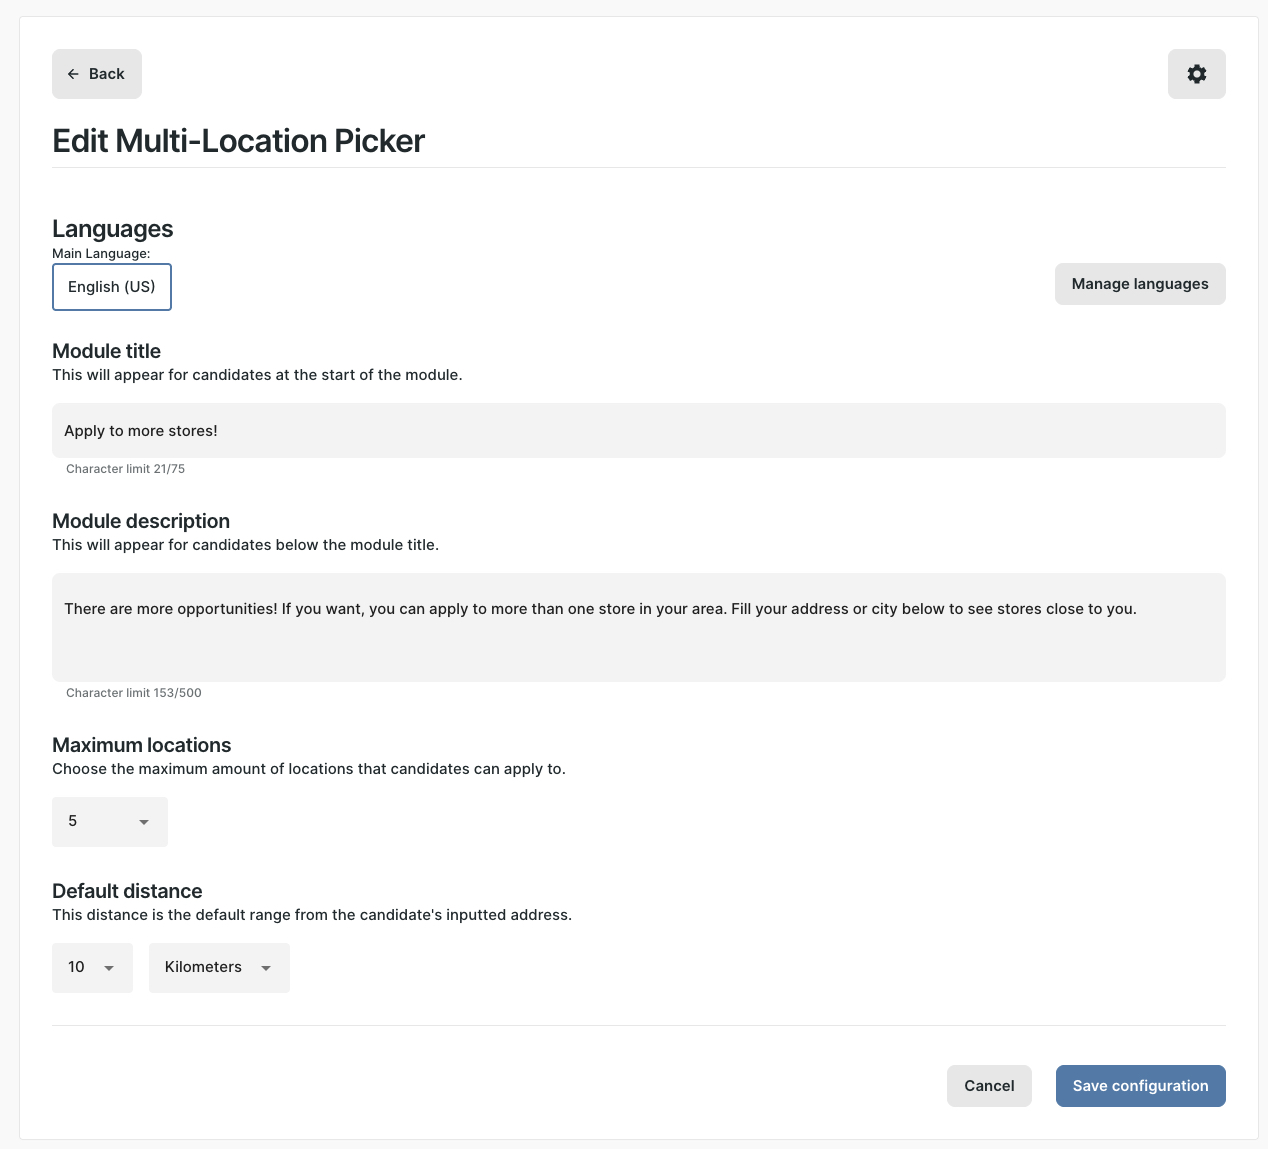Click the caret arrow in Maximum locations dropdown
Screen dimensions: 1268x1149
pyautogui.click(x=144, y=822)
